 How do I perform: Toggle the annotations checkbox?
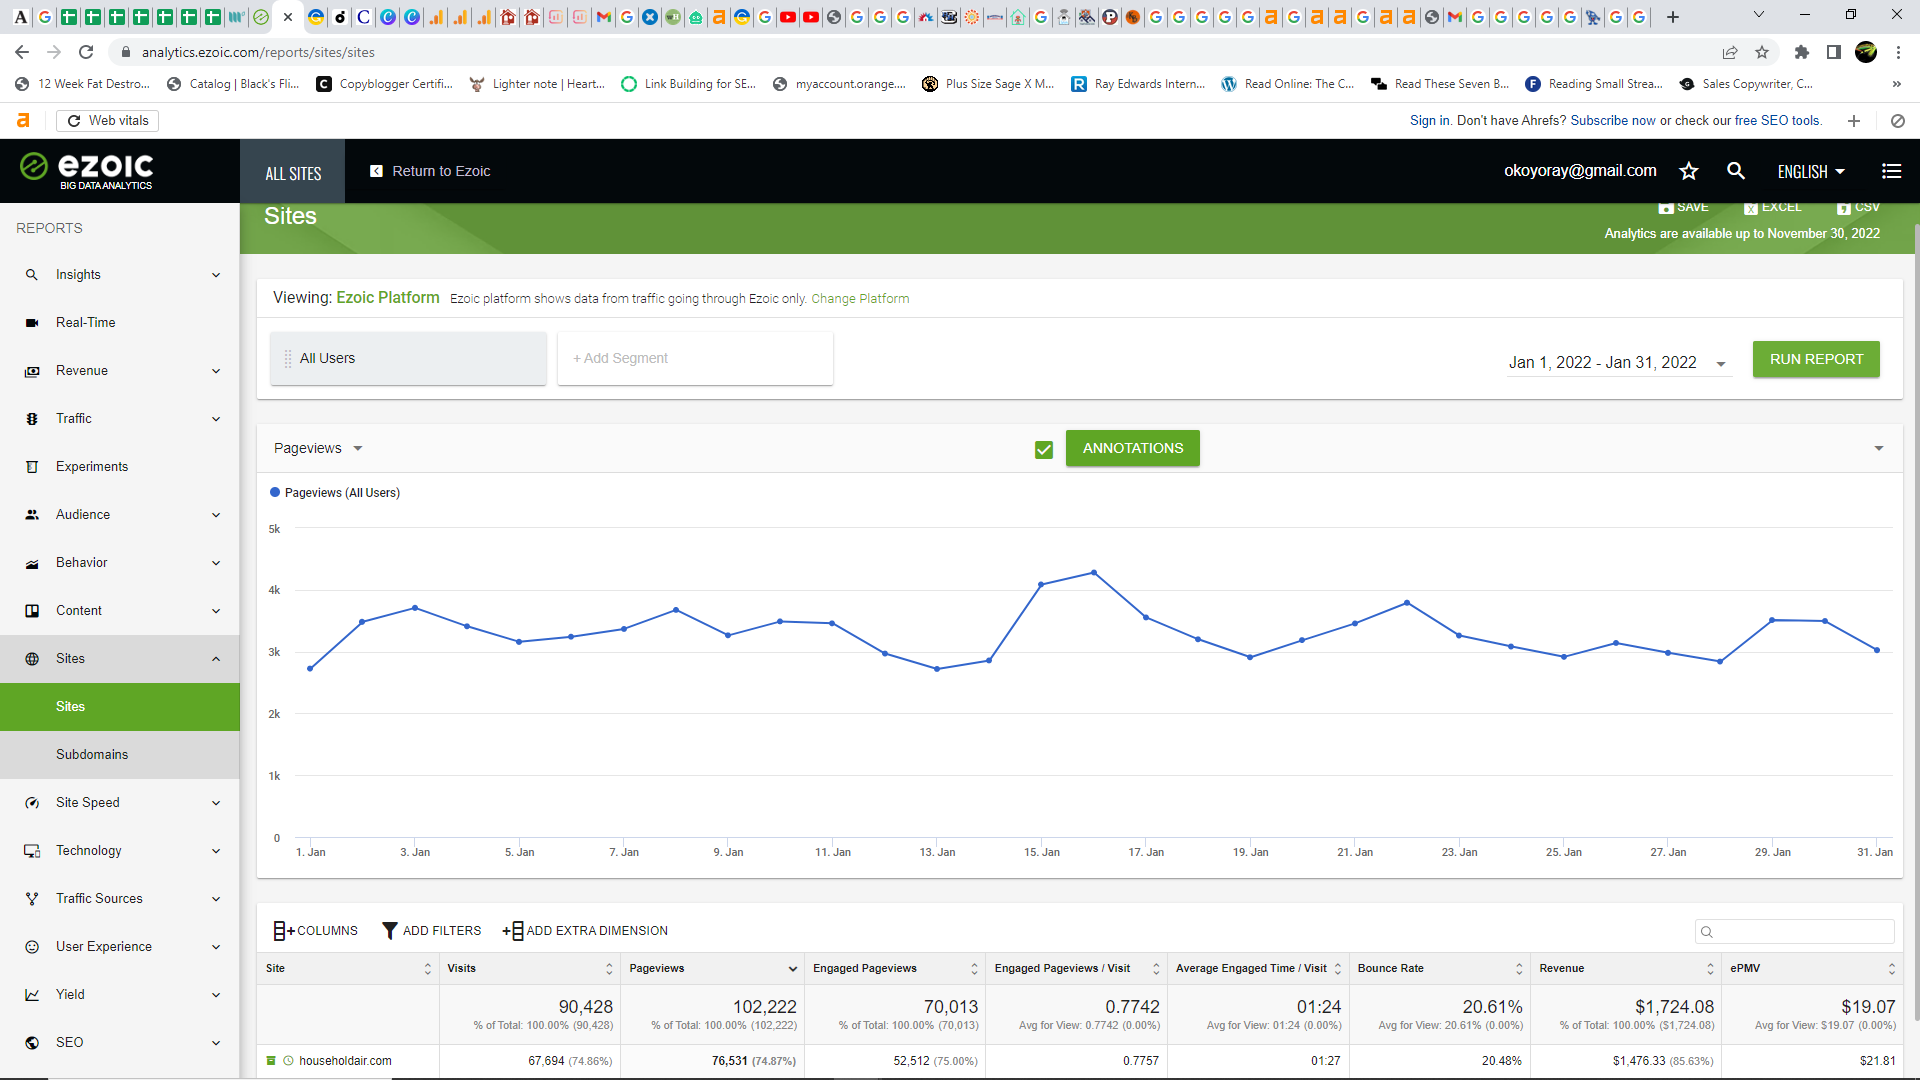click(x=1044, y=450)
